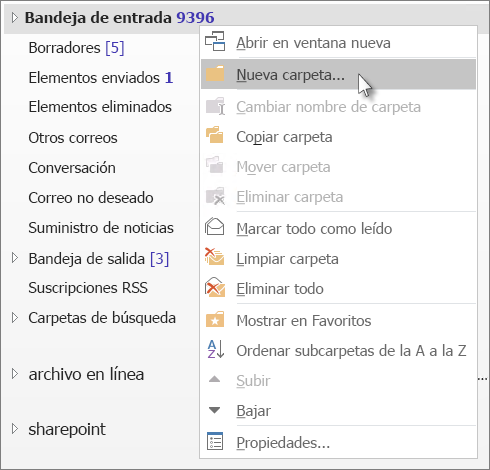Click the Bajar down-arrow icon
Image resolution: width=490 pixels, height=470 pixels.
point(214,409)
